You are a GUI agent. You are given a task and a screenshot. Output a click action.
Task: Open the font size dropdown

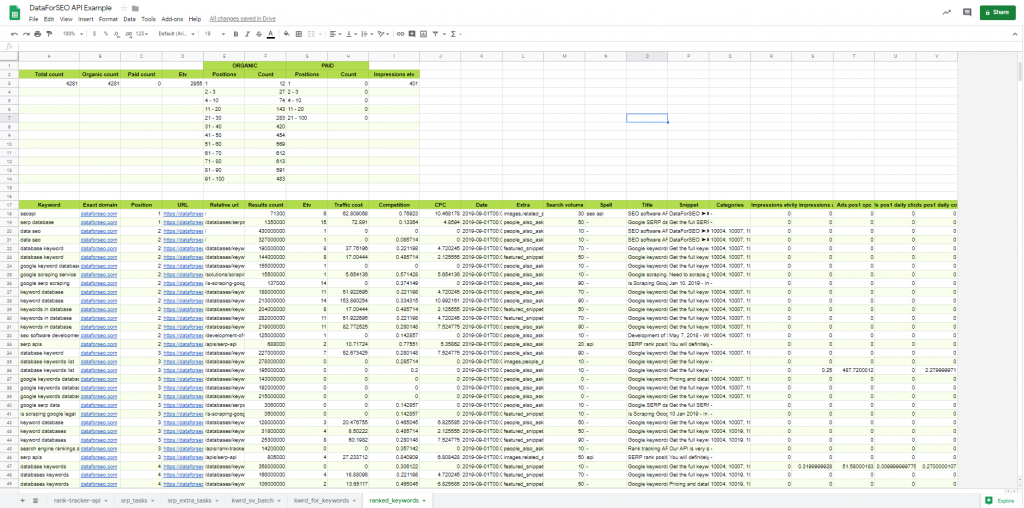[x=214, y=34]
